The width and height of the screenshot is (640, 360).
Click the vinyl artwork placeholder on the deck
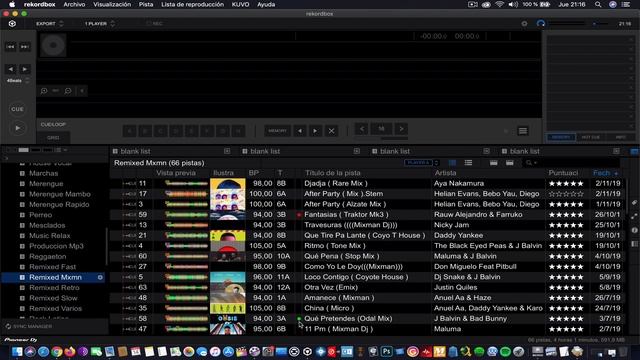click(53, 45)
